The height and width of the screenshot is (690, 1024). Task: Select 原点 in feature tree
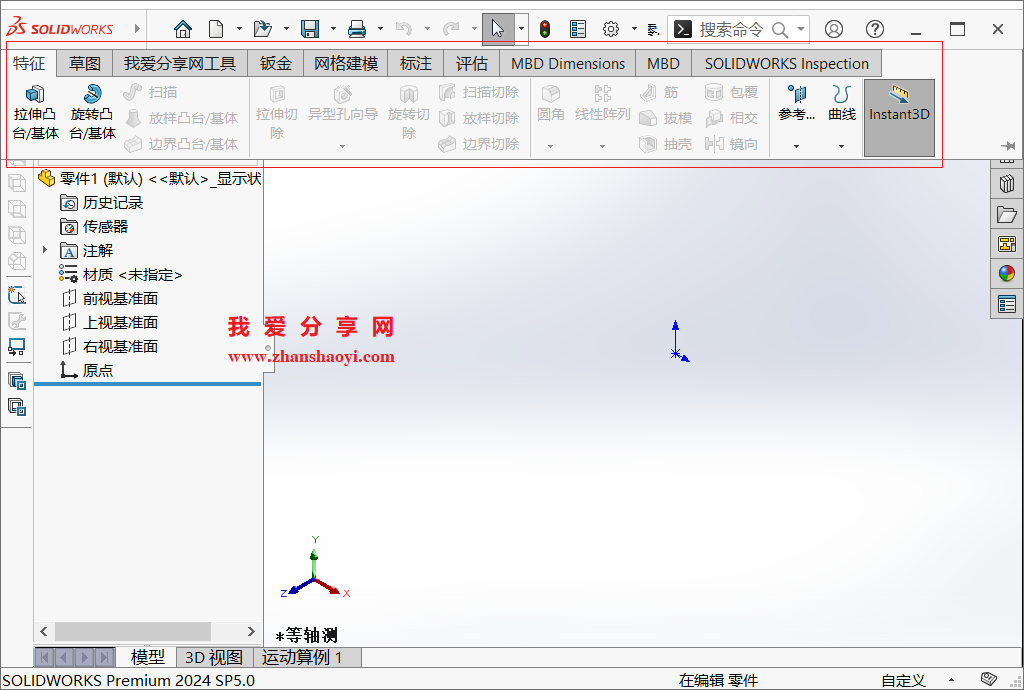click(87, 370)
